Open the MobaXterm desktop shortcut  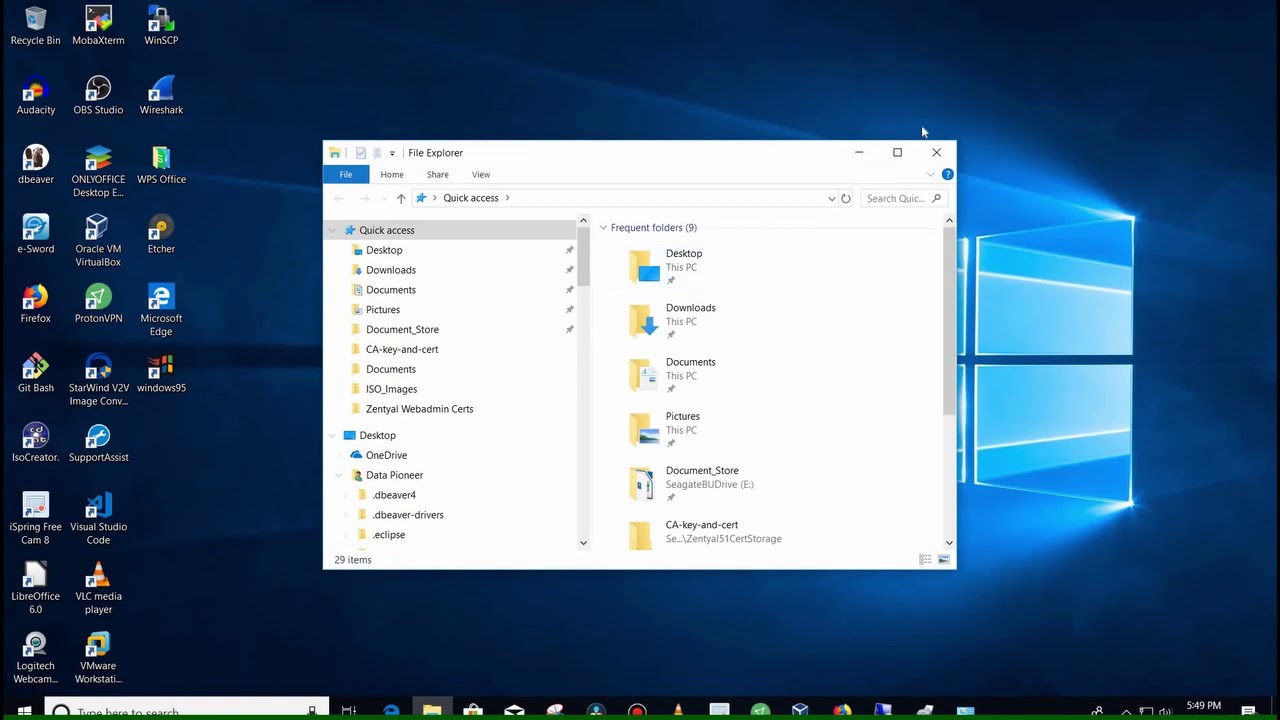(x=98, y=26)
